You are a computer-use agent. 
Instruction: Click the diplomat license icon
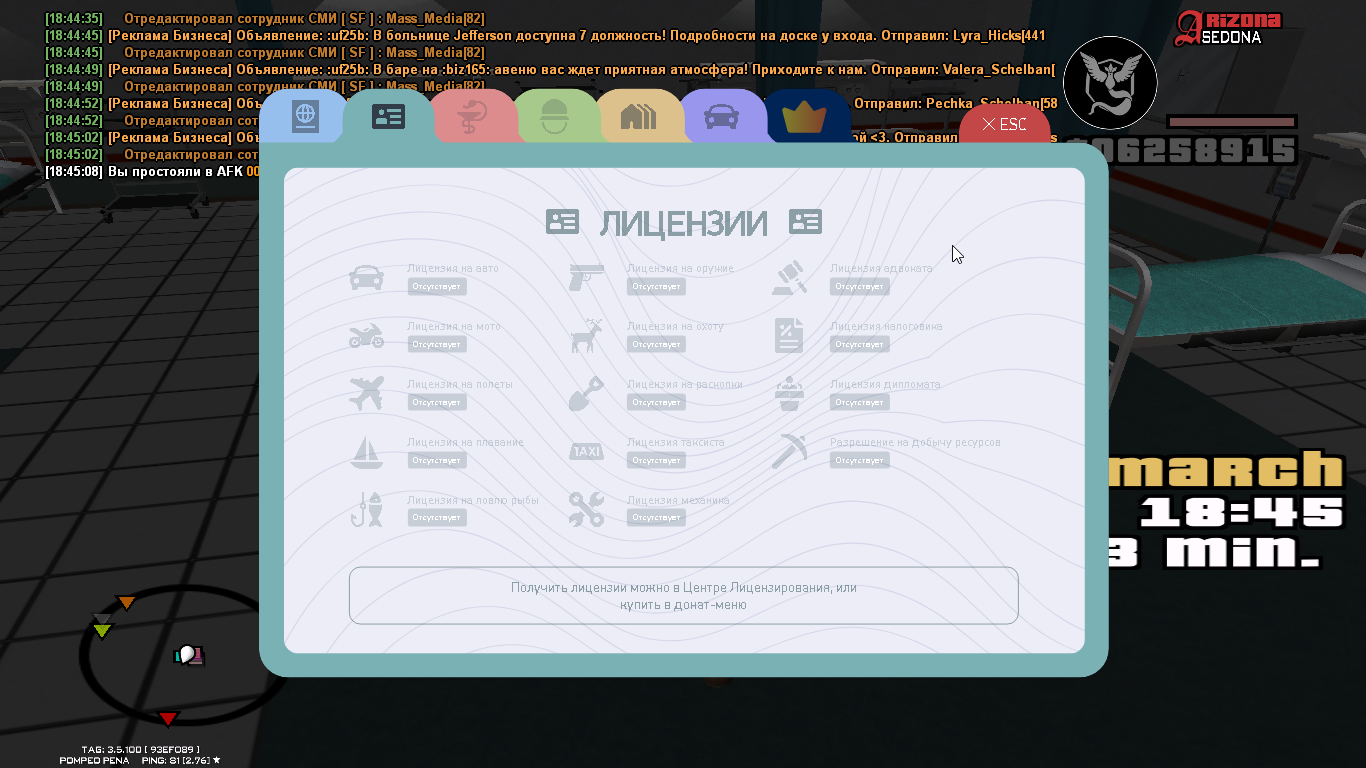pyautogui.click(x=790, y=394)
